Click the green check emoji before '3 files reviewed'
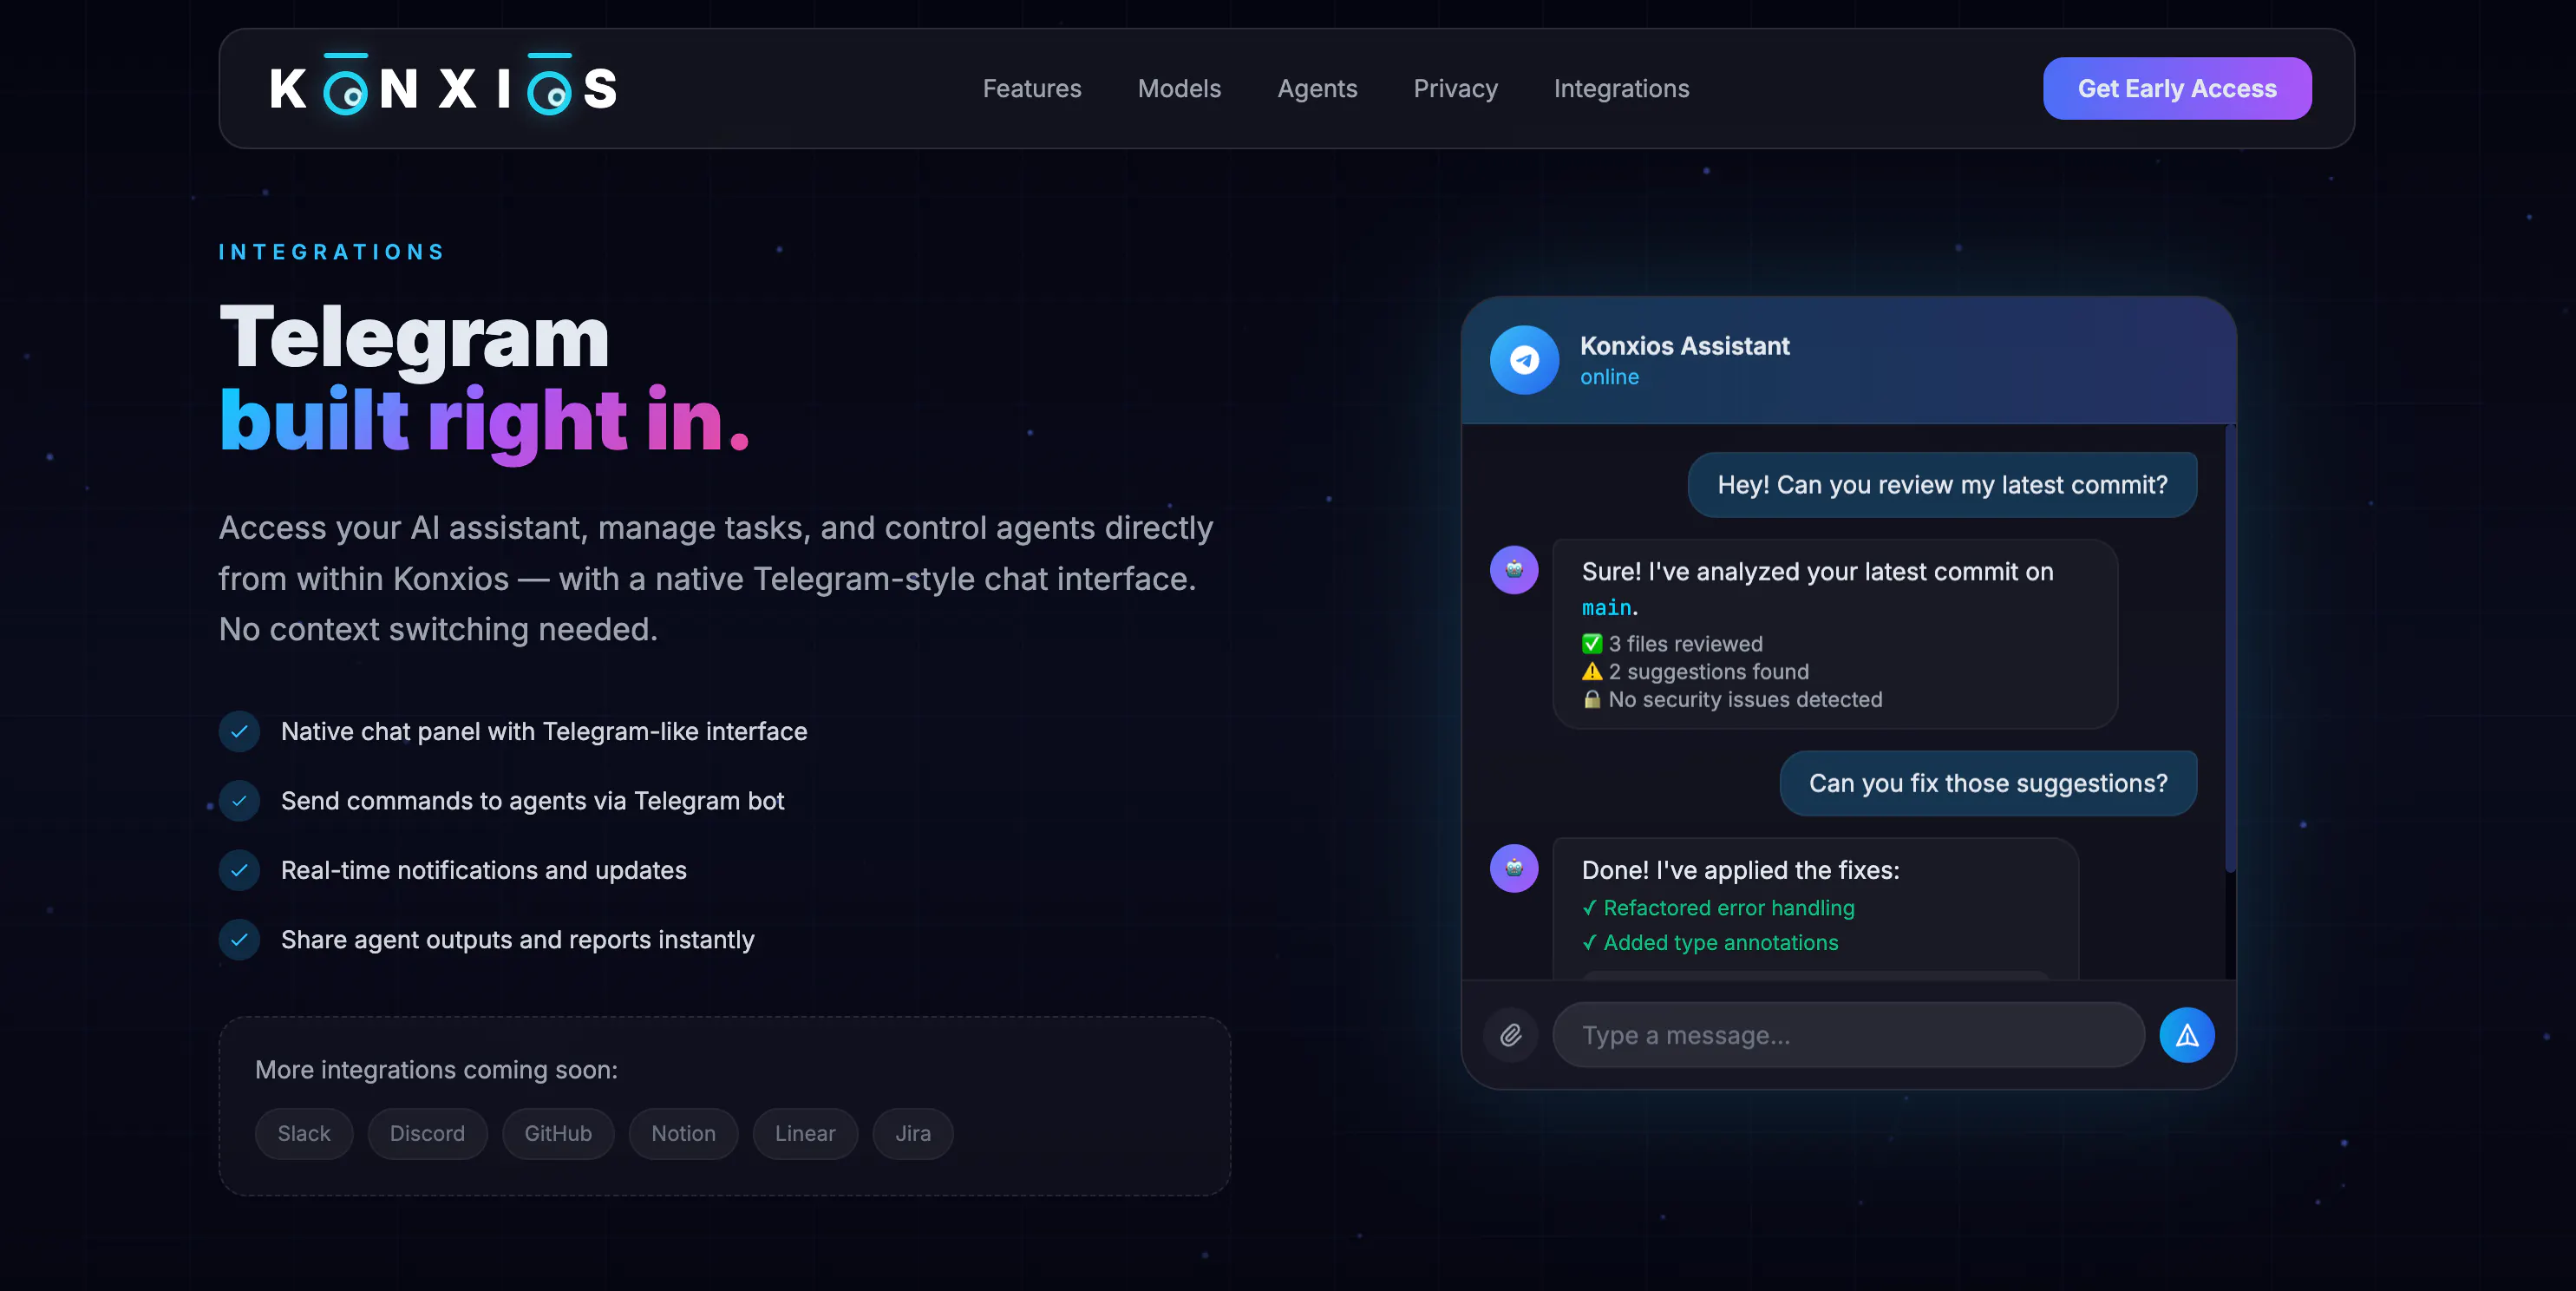 pos(1592,644)
